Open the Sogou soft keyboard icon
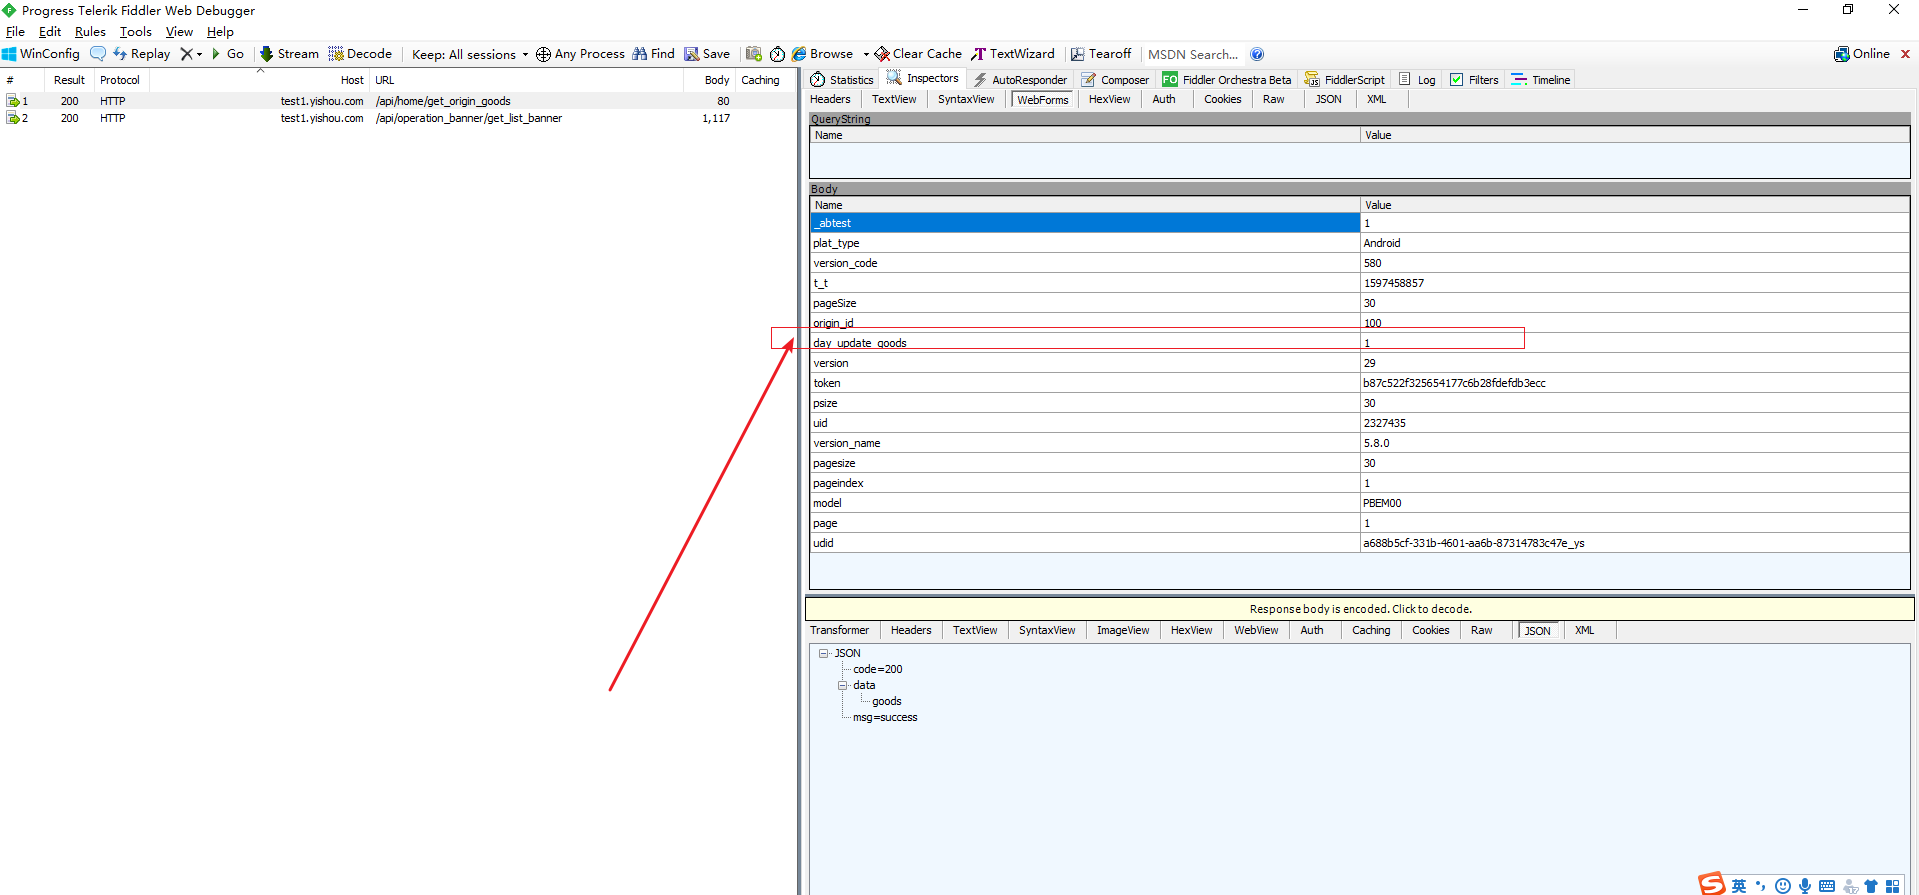Image resolution: width=1919 pixels, height=895 pixels. click(x=1827, y=886)
